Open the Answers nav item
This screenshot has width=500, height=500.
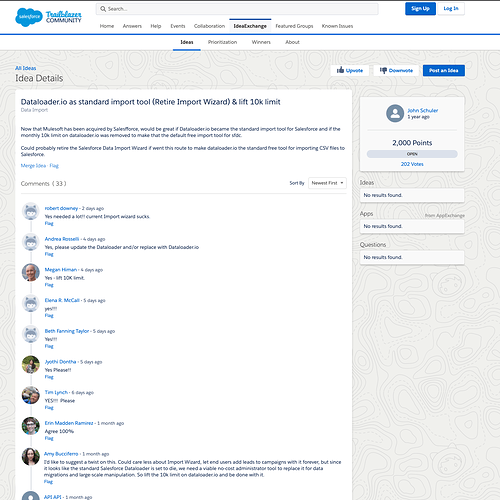132,26
